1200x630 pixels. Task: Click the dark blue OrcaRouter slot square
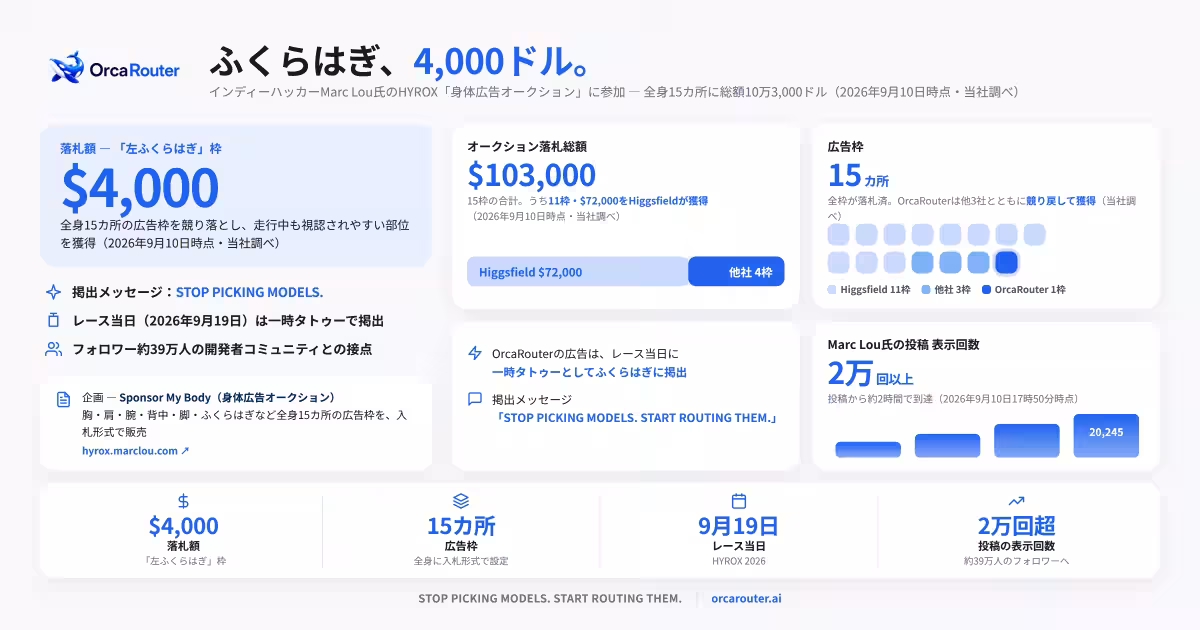1007,263
